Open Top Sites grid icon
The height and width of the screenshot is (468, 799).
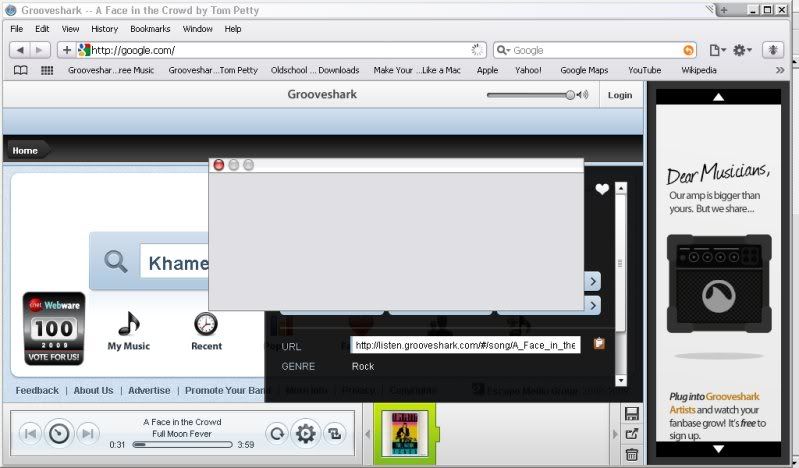click(x=47, y=70)
